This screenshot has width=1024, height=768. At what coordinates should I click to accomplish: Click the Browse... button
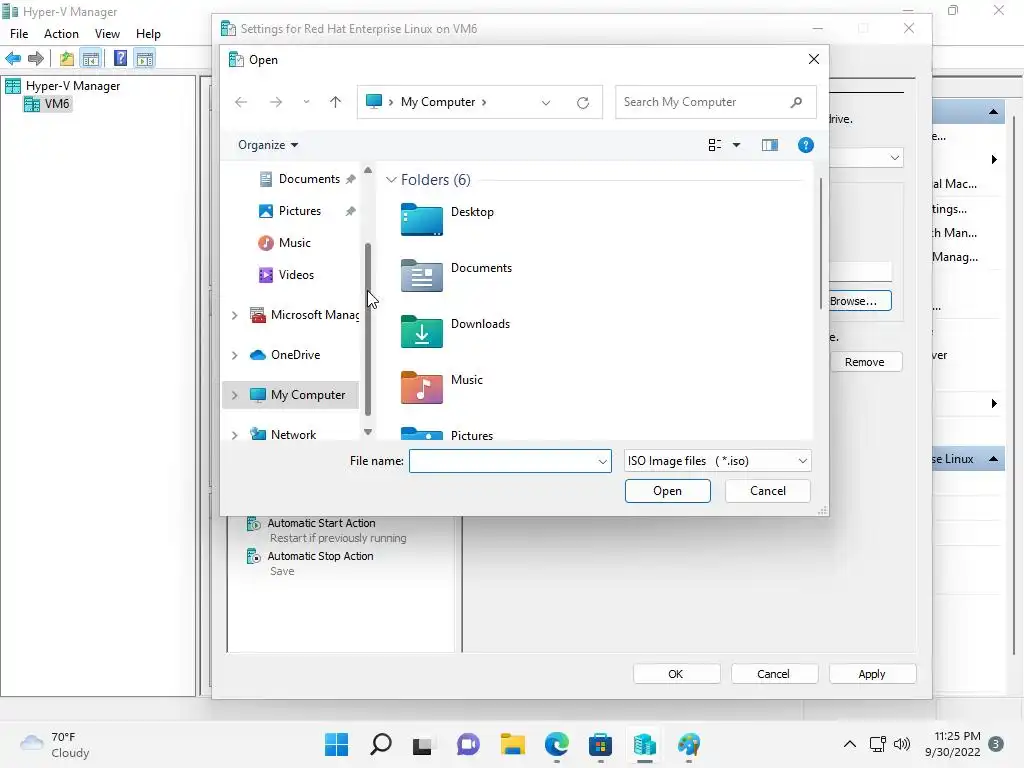click(x=859, y=301)
